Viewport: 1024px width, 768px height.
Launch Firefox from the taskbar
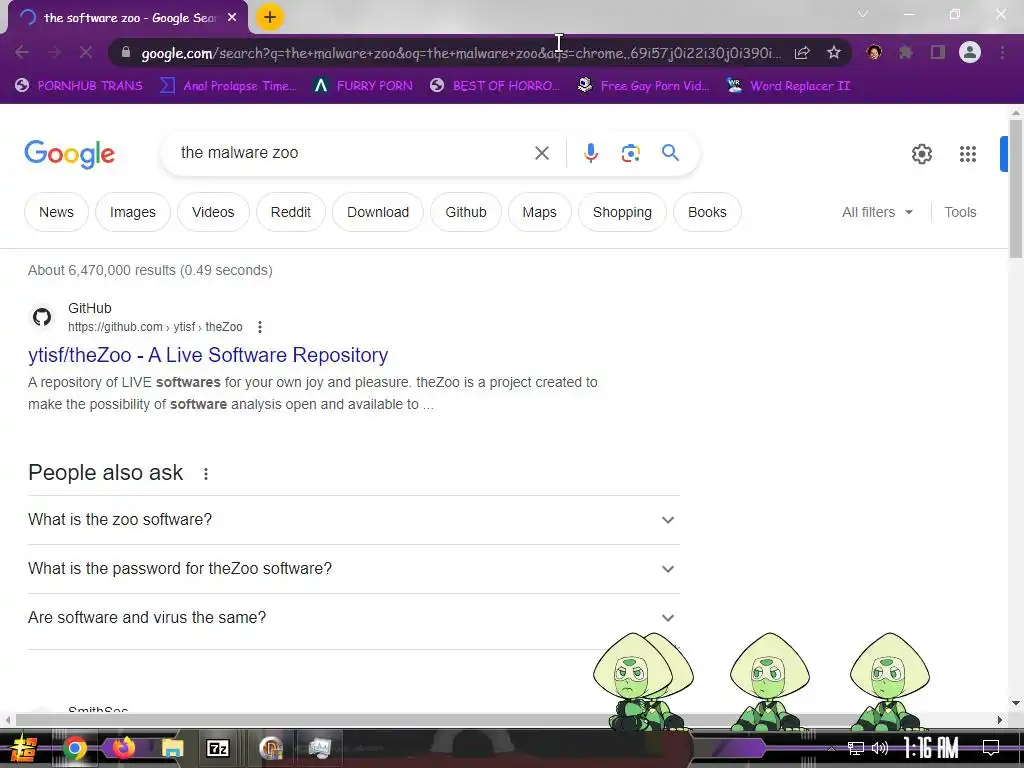click(x=123, y=748)
